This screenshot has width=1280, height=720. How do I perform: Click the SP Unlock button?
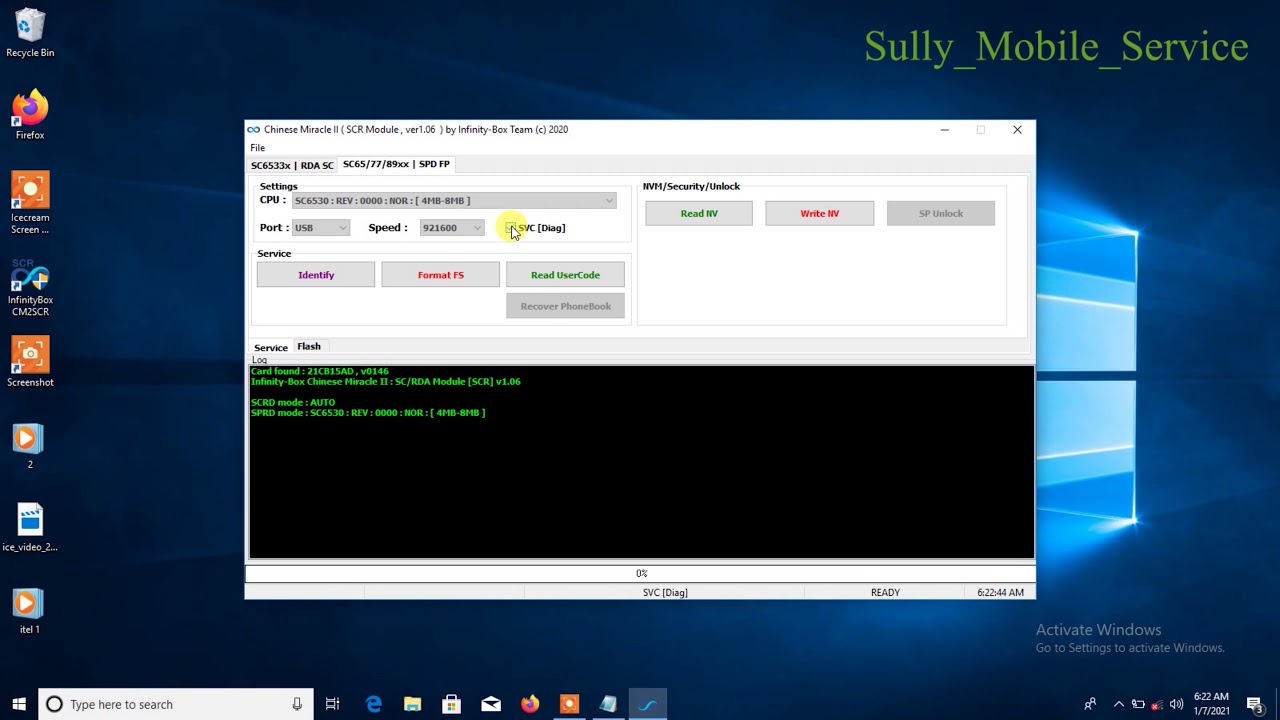(x=941, y=213)
